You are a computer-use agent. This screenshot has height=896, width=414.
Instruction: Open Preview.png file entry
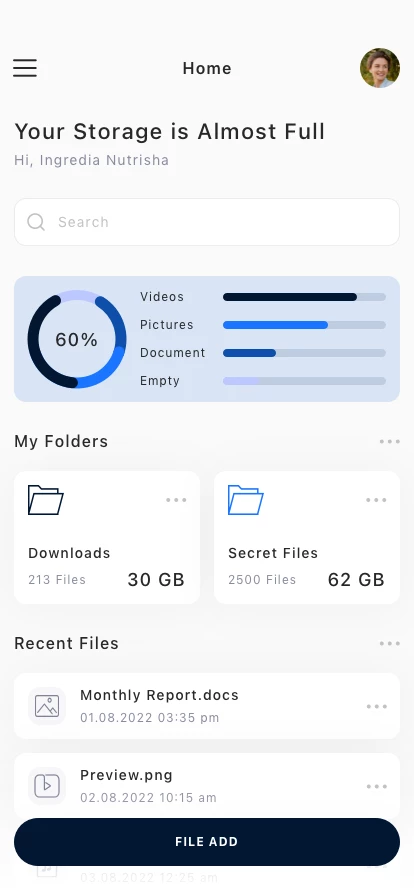207,786
